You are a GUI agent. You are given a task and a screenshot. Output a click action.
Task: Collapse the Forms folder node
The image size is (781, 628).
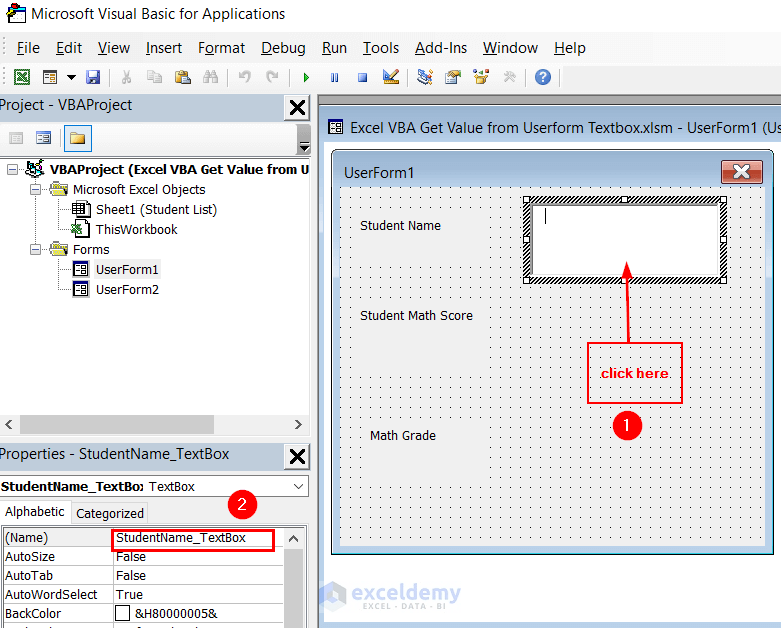pyautogui.click(x=35, y=250)
